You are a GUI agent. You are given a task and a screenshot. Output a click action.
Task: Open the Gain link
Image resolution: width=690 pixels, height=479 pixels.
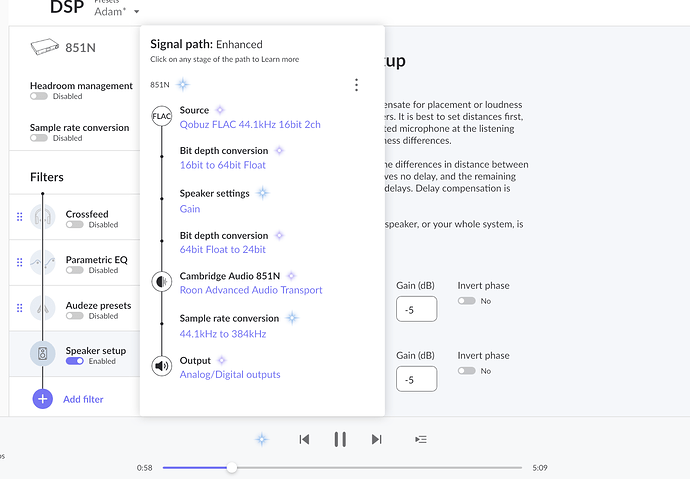pos(190,209)
